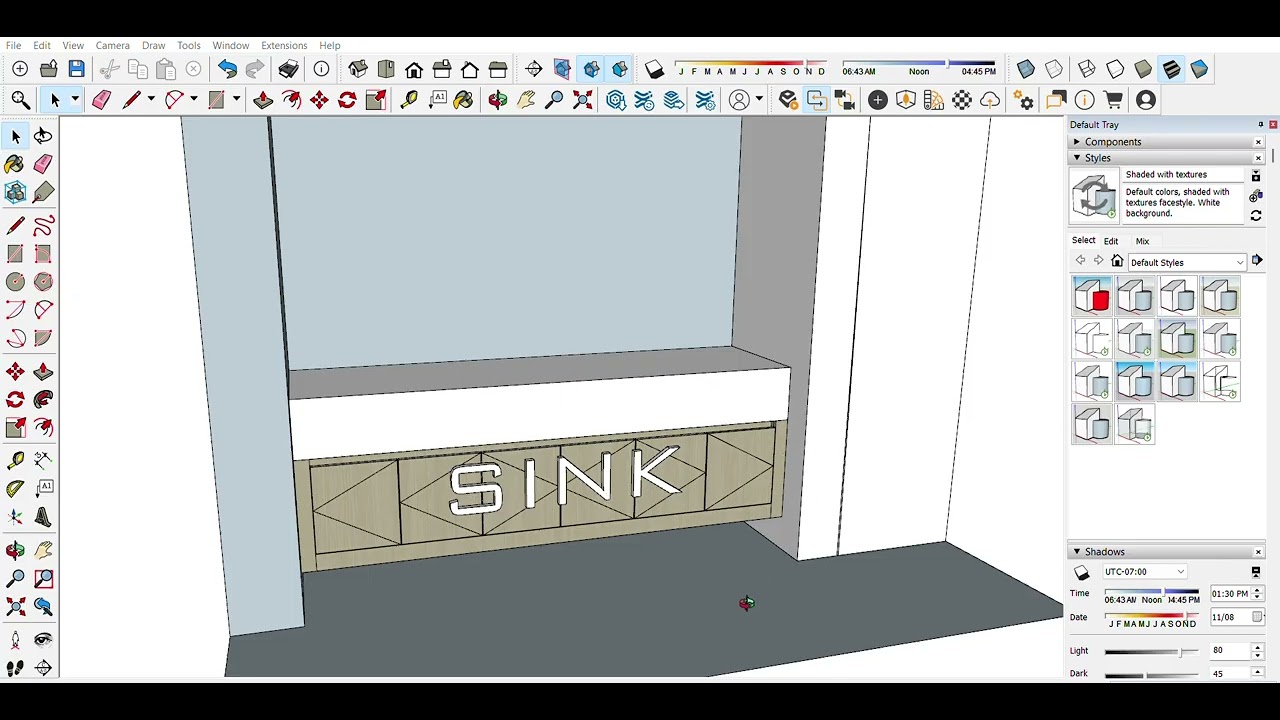
Task: Switch to Iso view house icon
Action: [x=358, y=69]
